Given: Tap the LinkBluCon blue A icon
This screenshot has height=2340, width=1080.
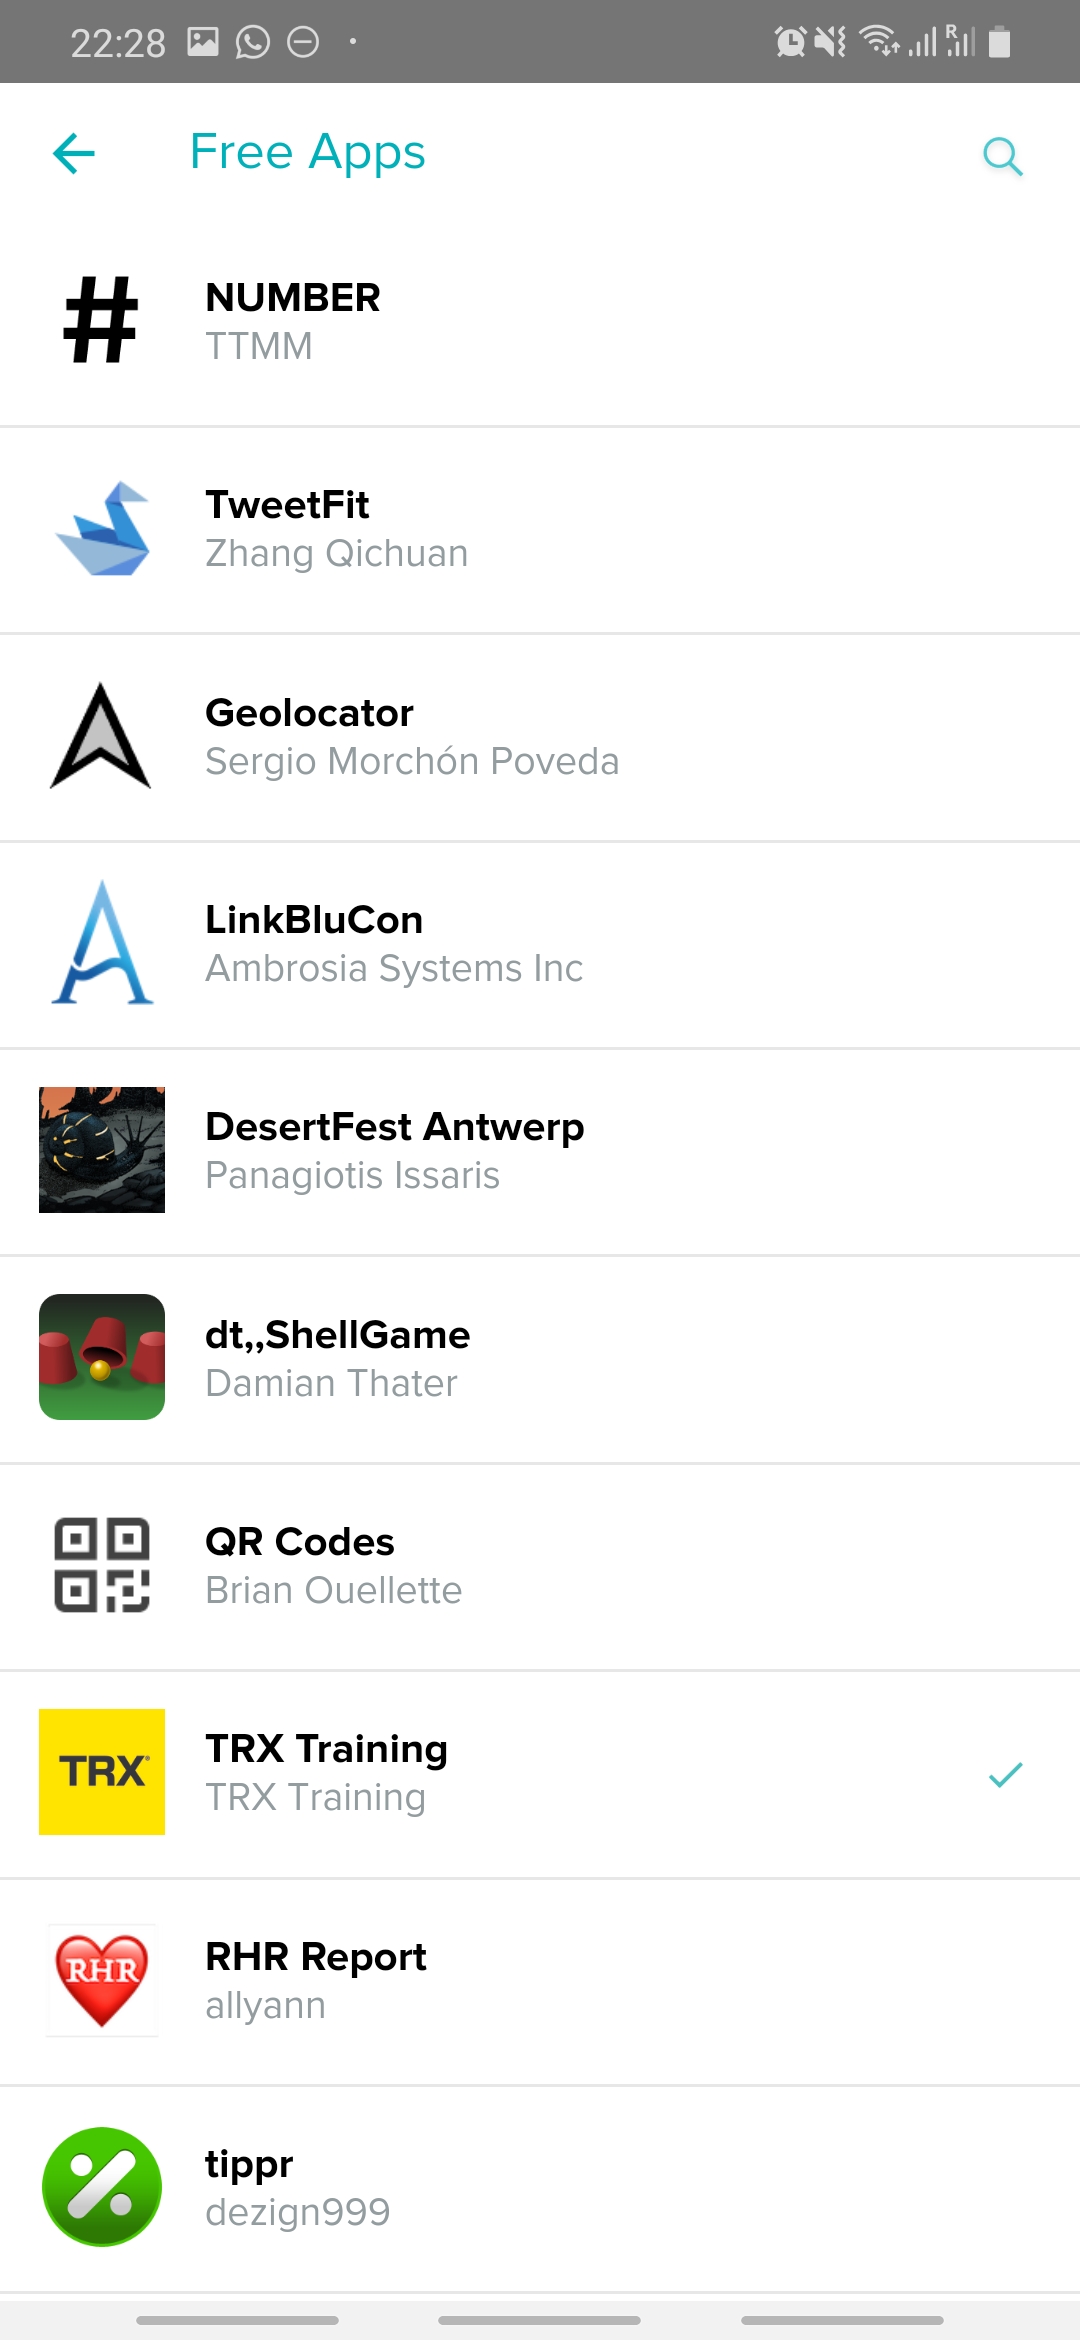Looking at the screenshot, I should pos(102,943).
